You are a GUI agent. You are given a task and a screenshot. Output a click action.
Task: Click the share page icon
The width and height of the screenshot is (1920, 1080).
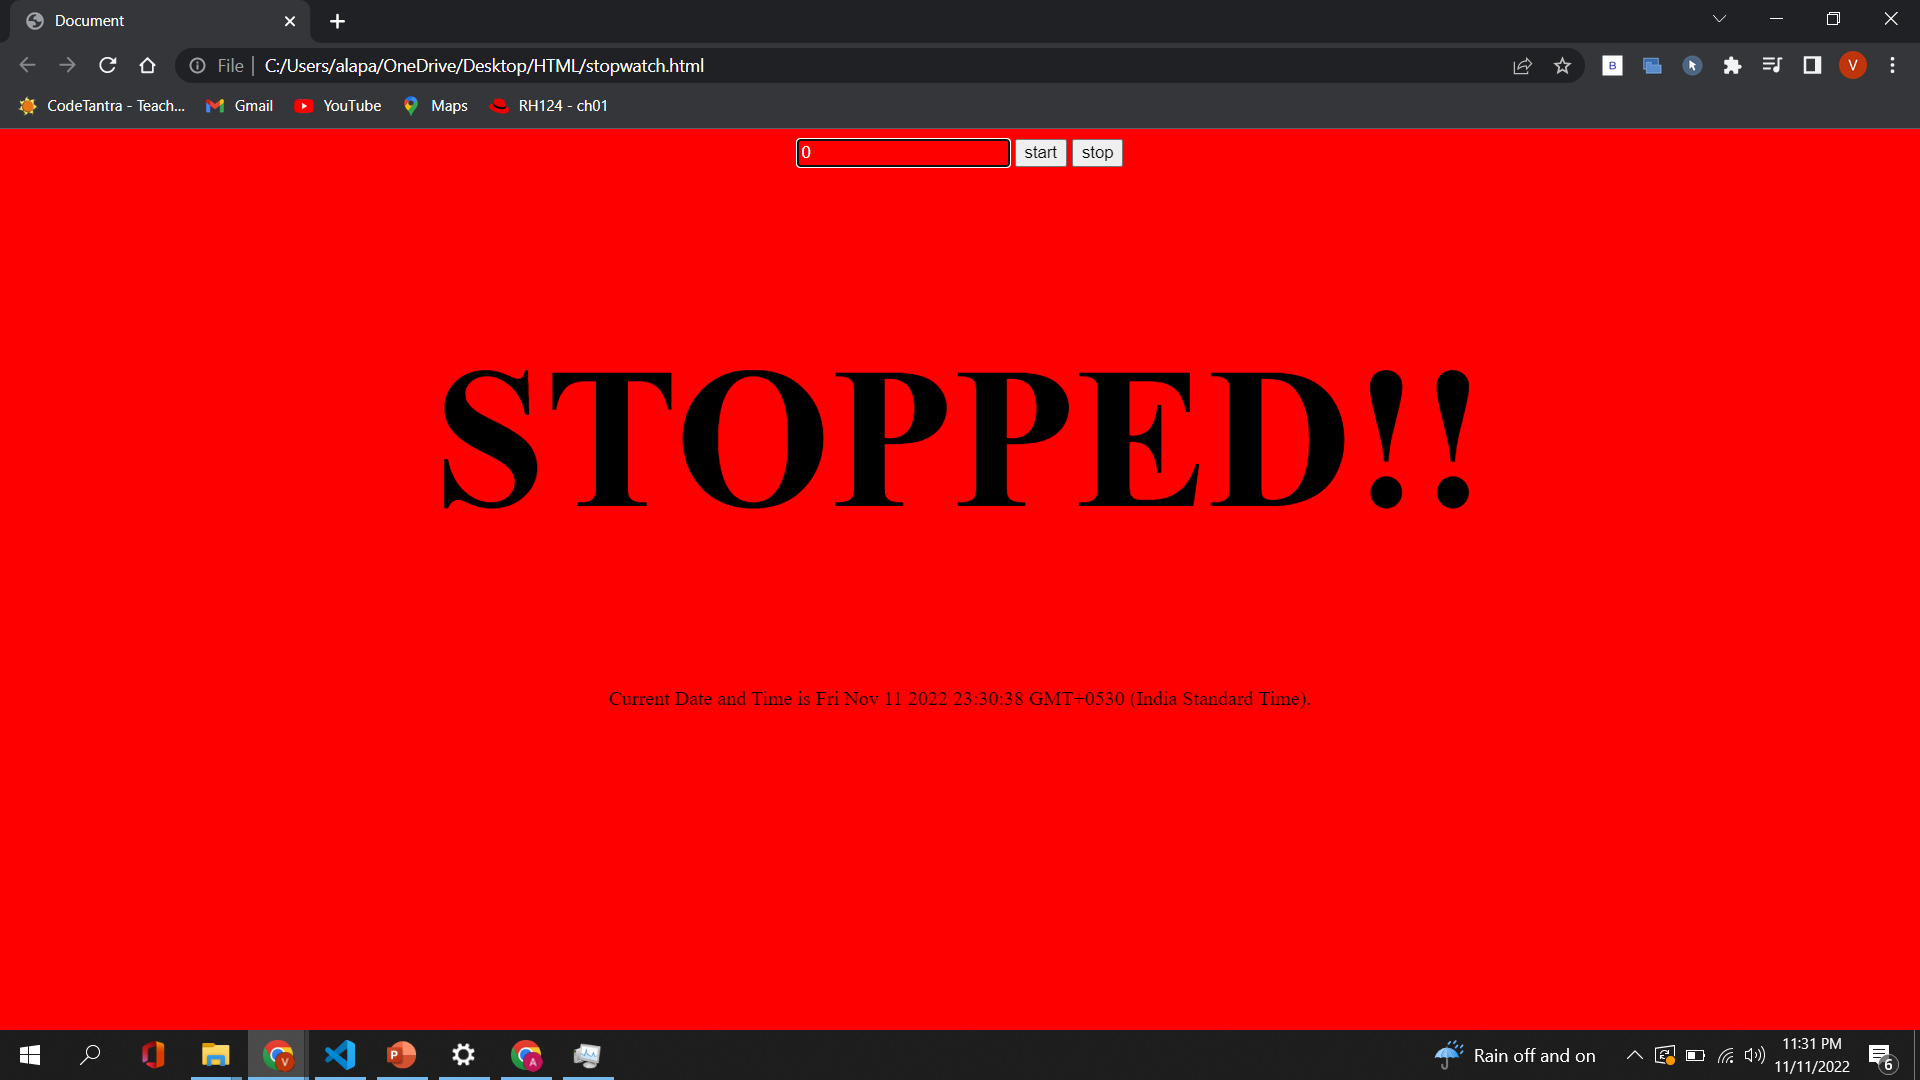pyautogui.click(x=1522, y=66)
